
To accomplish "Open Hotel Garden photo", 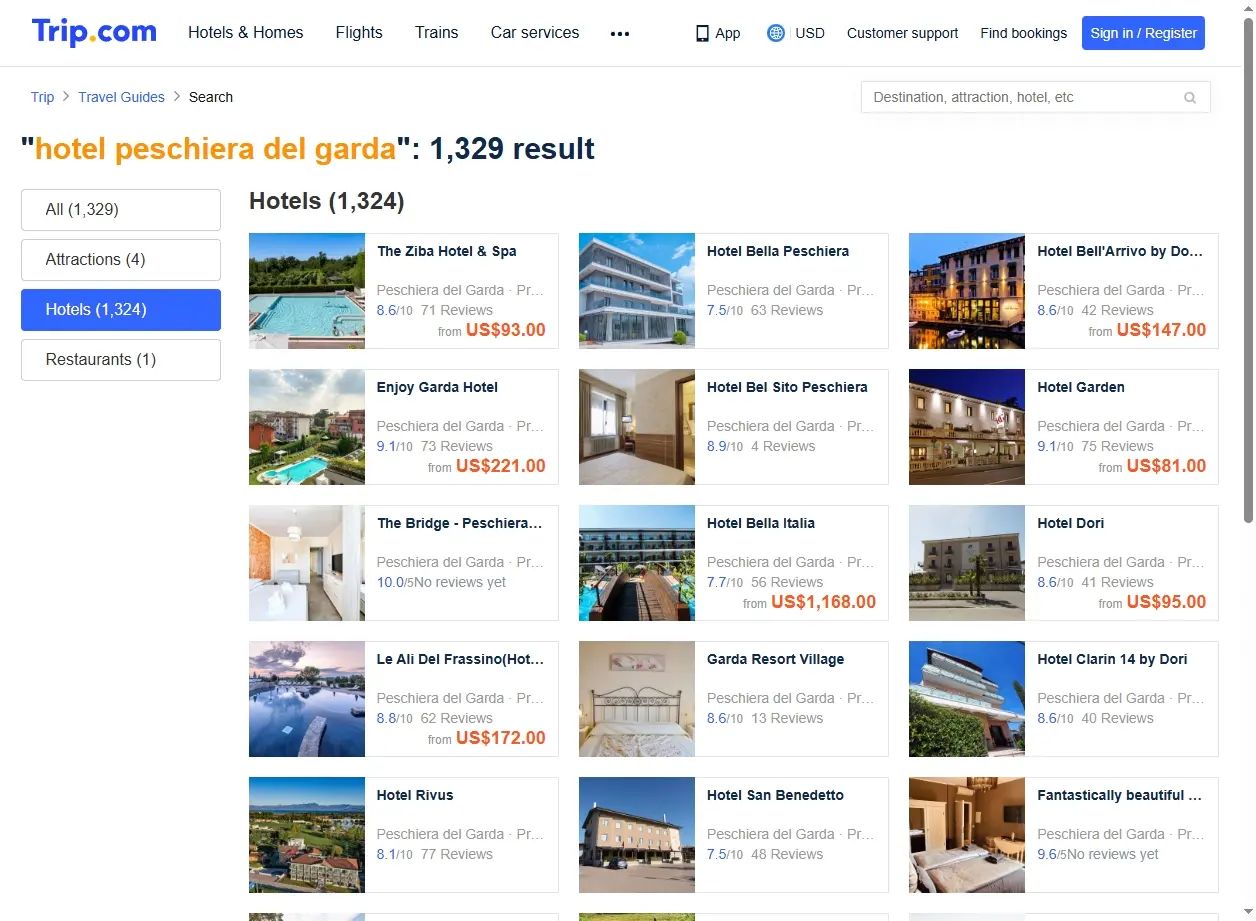I will pyautogui.click(x=967, y=427).
